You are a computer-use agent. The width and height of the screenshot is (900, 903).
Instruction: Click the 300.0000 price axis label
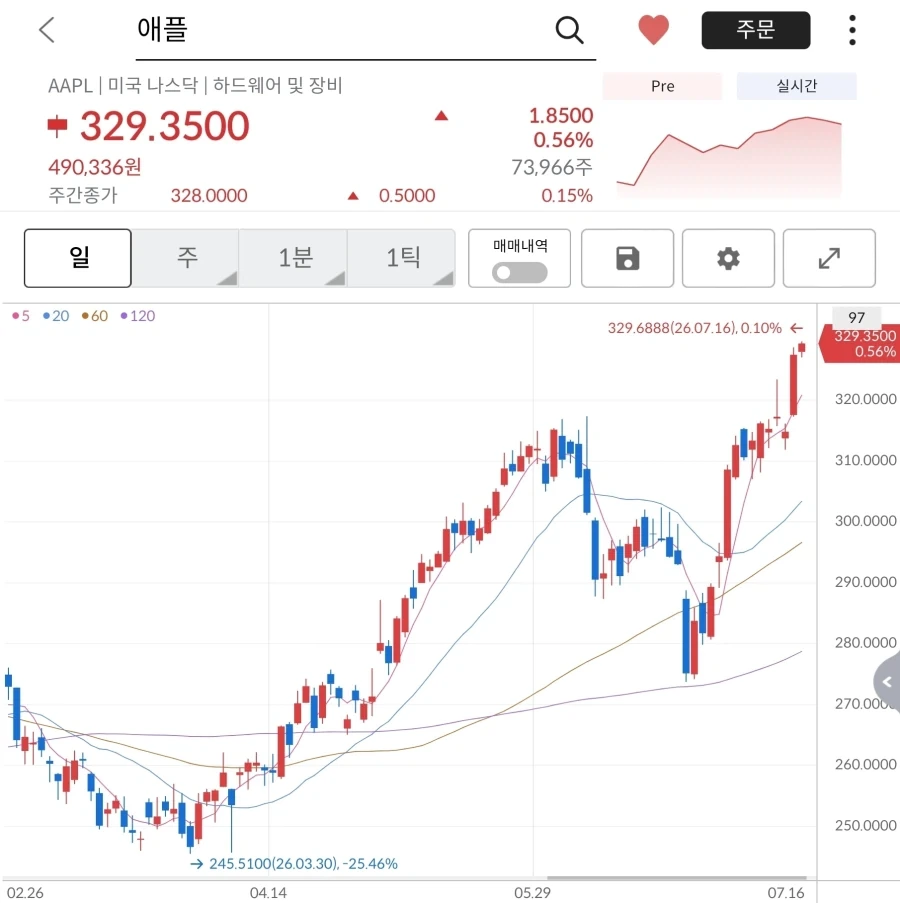point(865,521)
